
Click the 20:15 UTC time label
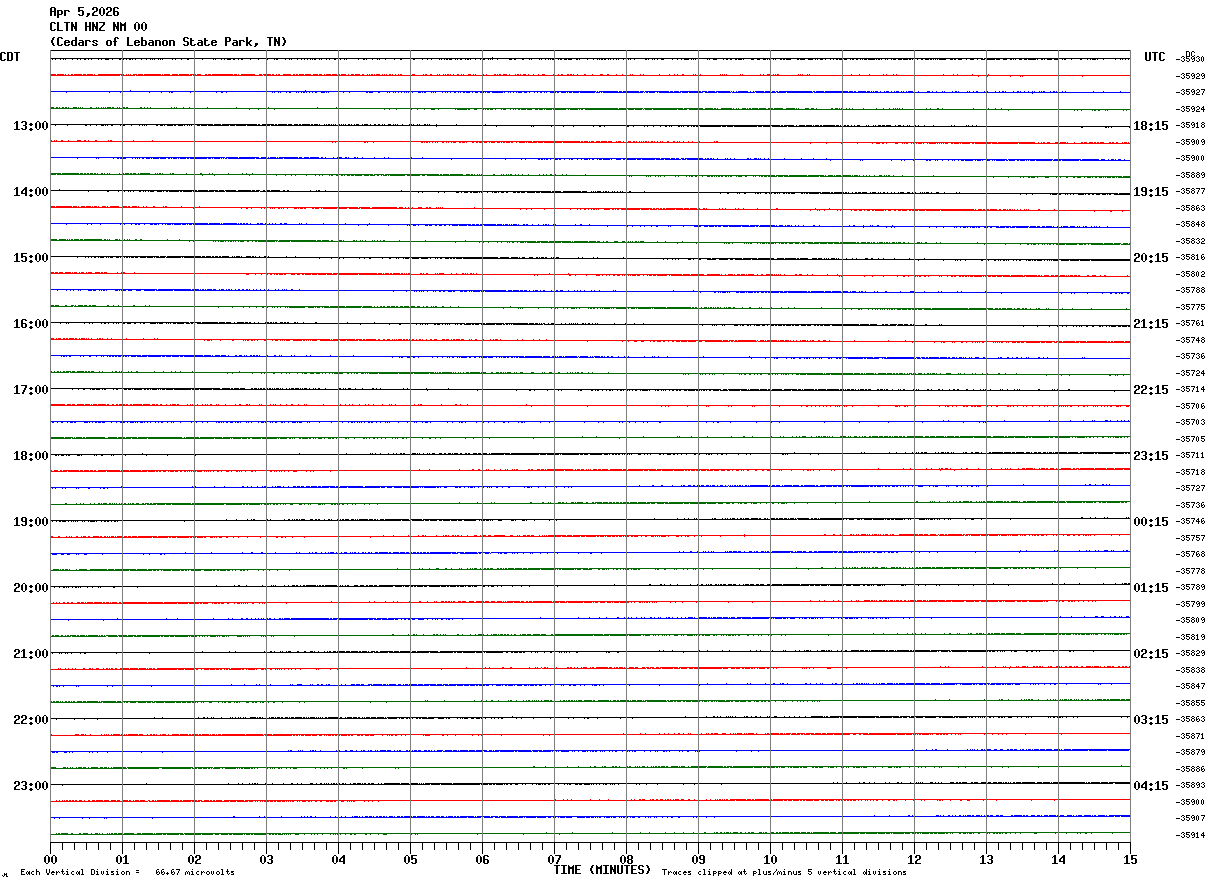click(1150, 258)
